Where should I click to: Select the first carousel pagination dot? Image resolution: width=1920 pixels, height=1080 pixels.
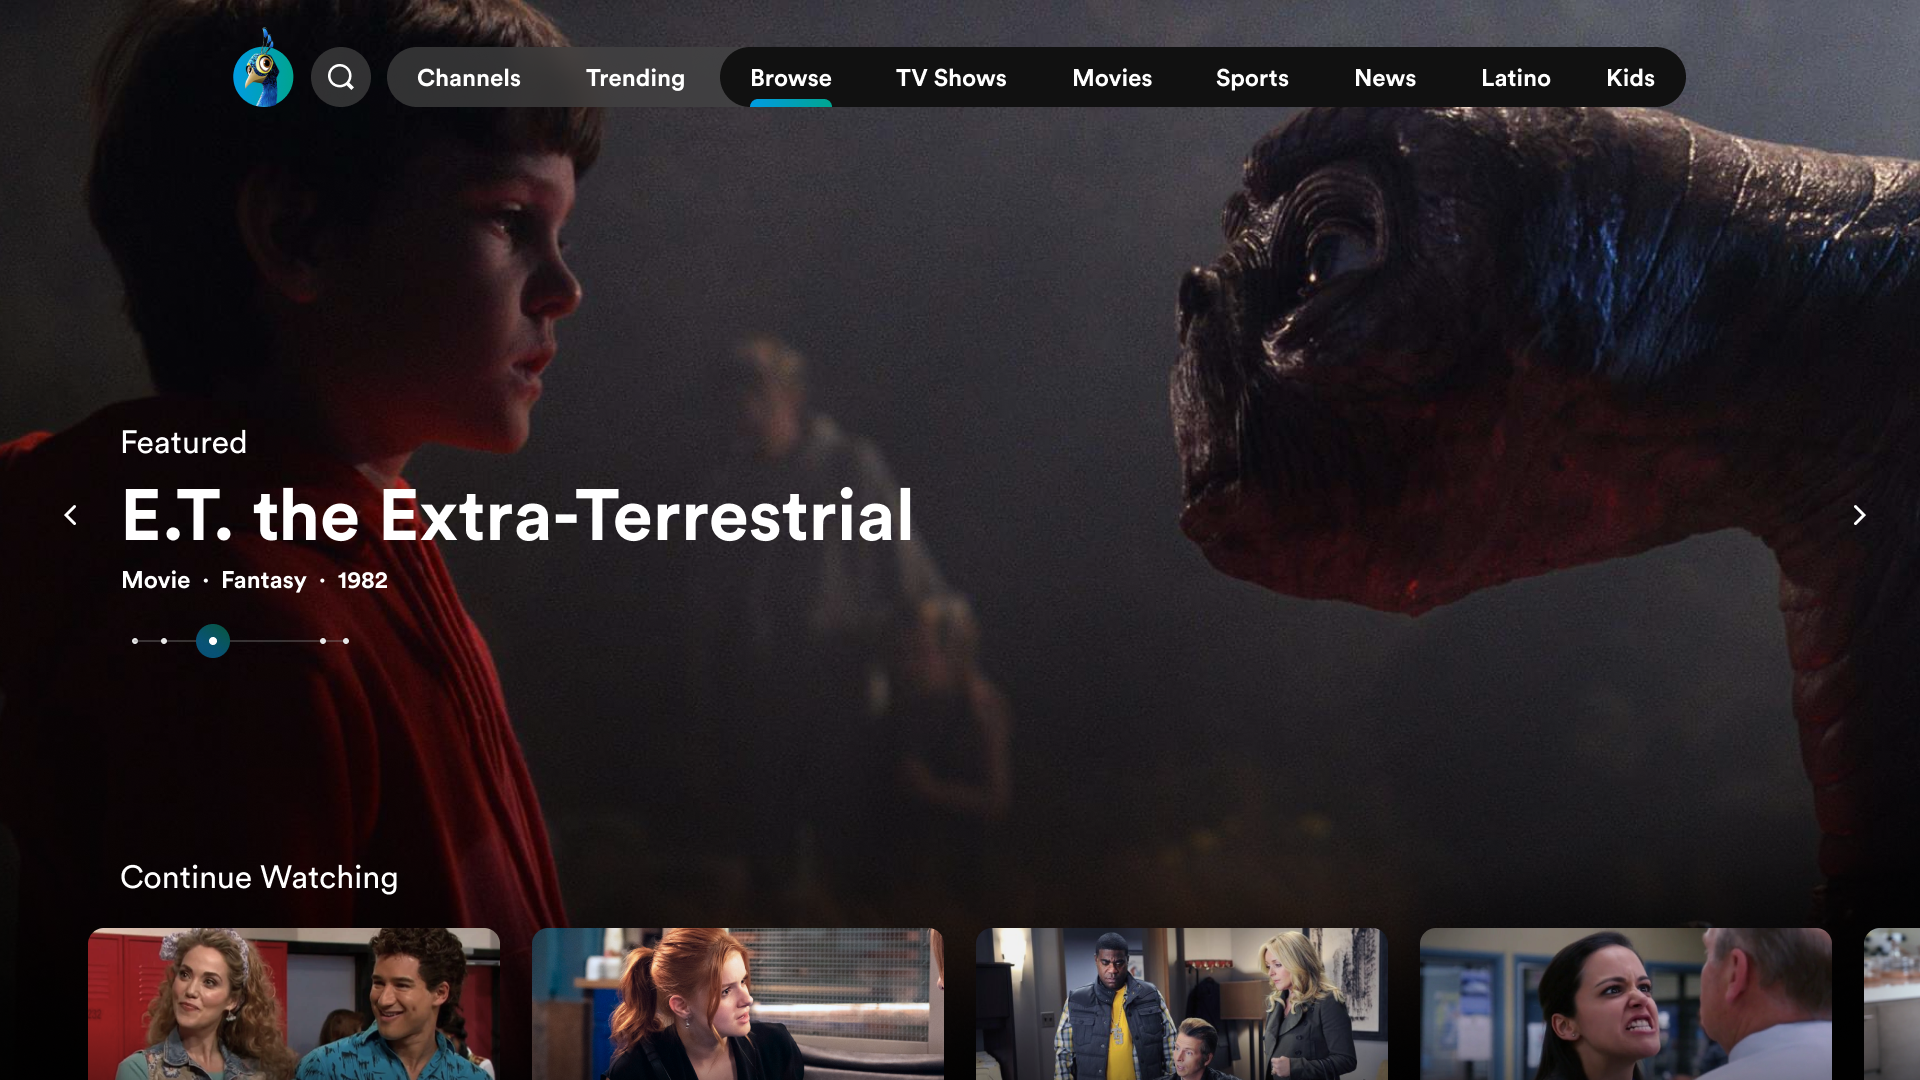tap(135, 641)
